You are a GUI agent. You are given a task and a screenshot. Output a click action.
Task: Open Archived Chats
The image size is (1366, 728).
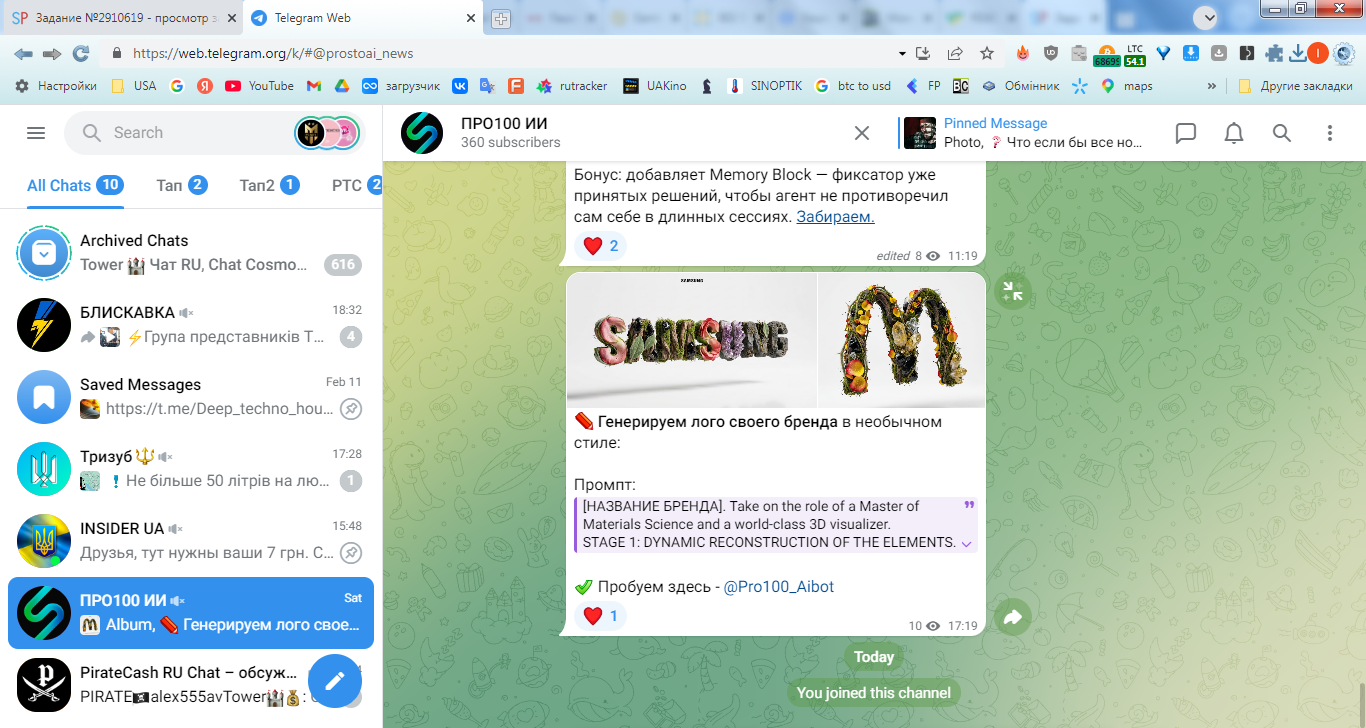pos(191,252)
